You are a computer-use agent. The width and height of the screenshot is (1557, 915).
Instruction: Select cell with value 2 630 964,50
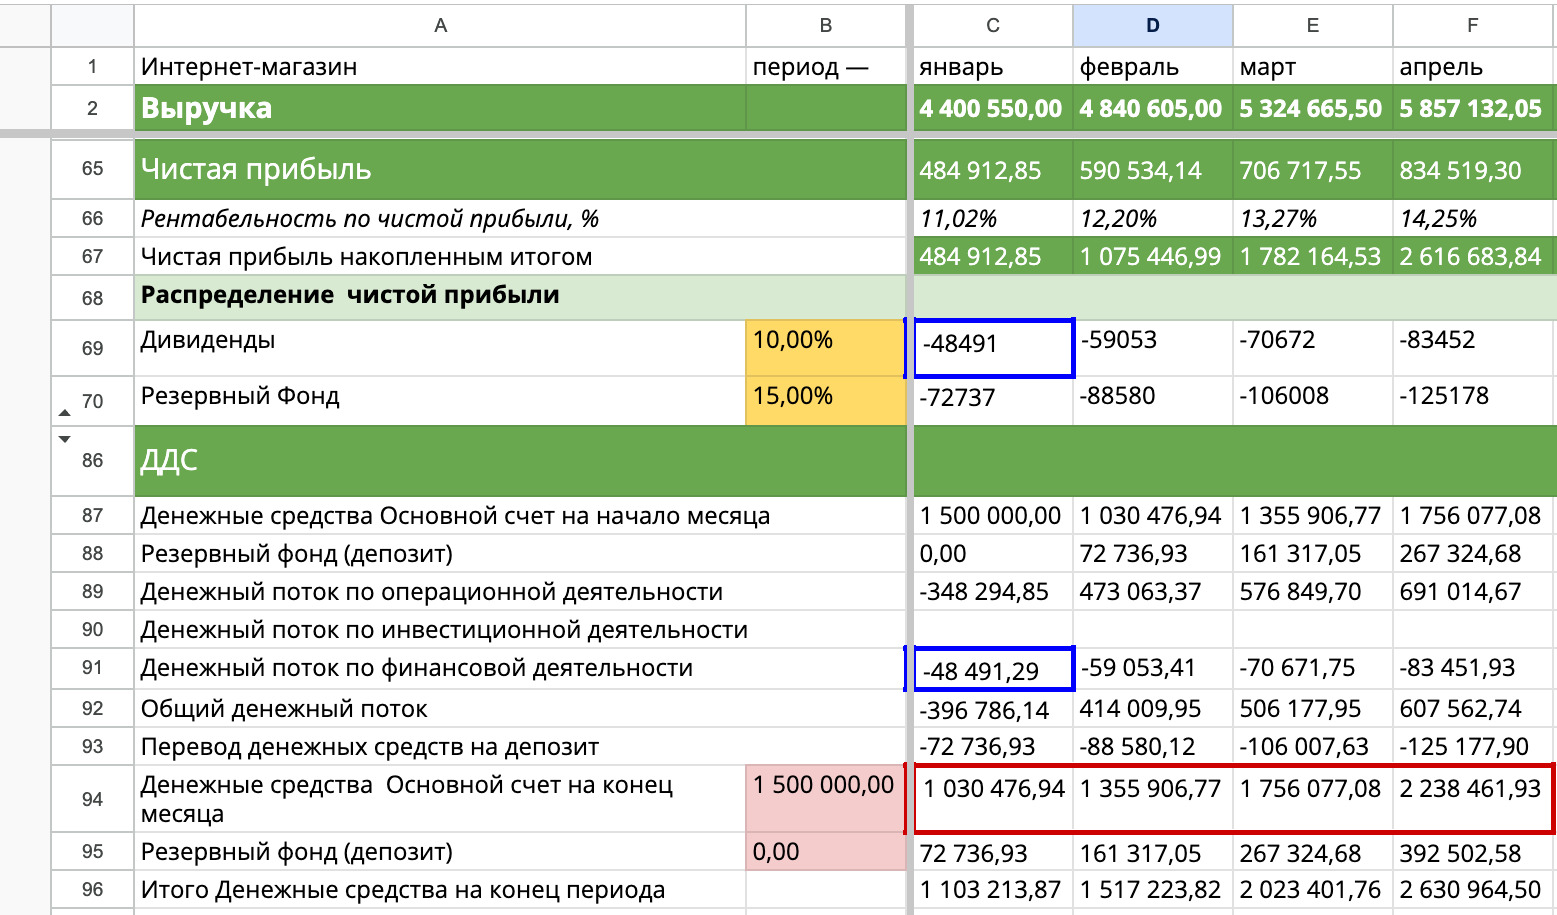click(1472, 890)
